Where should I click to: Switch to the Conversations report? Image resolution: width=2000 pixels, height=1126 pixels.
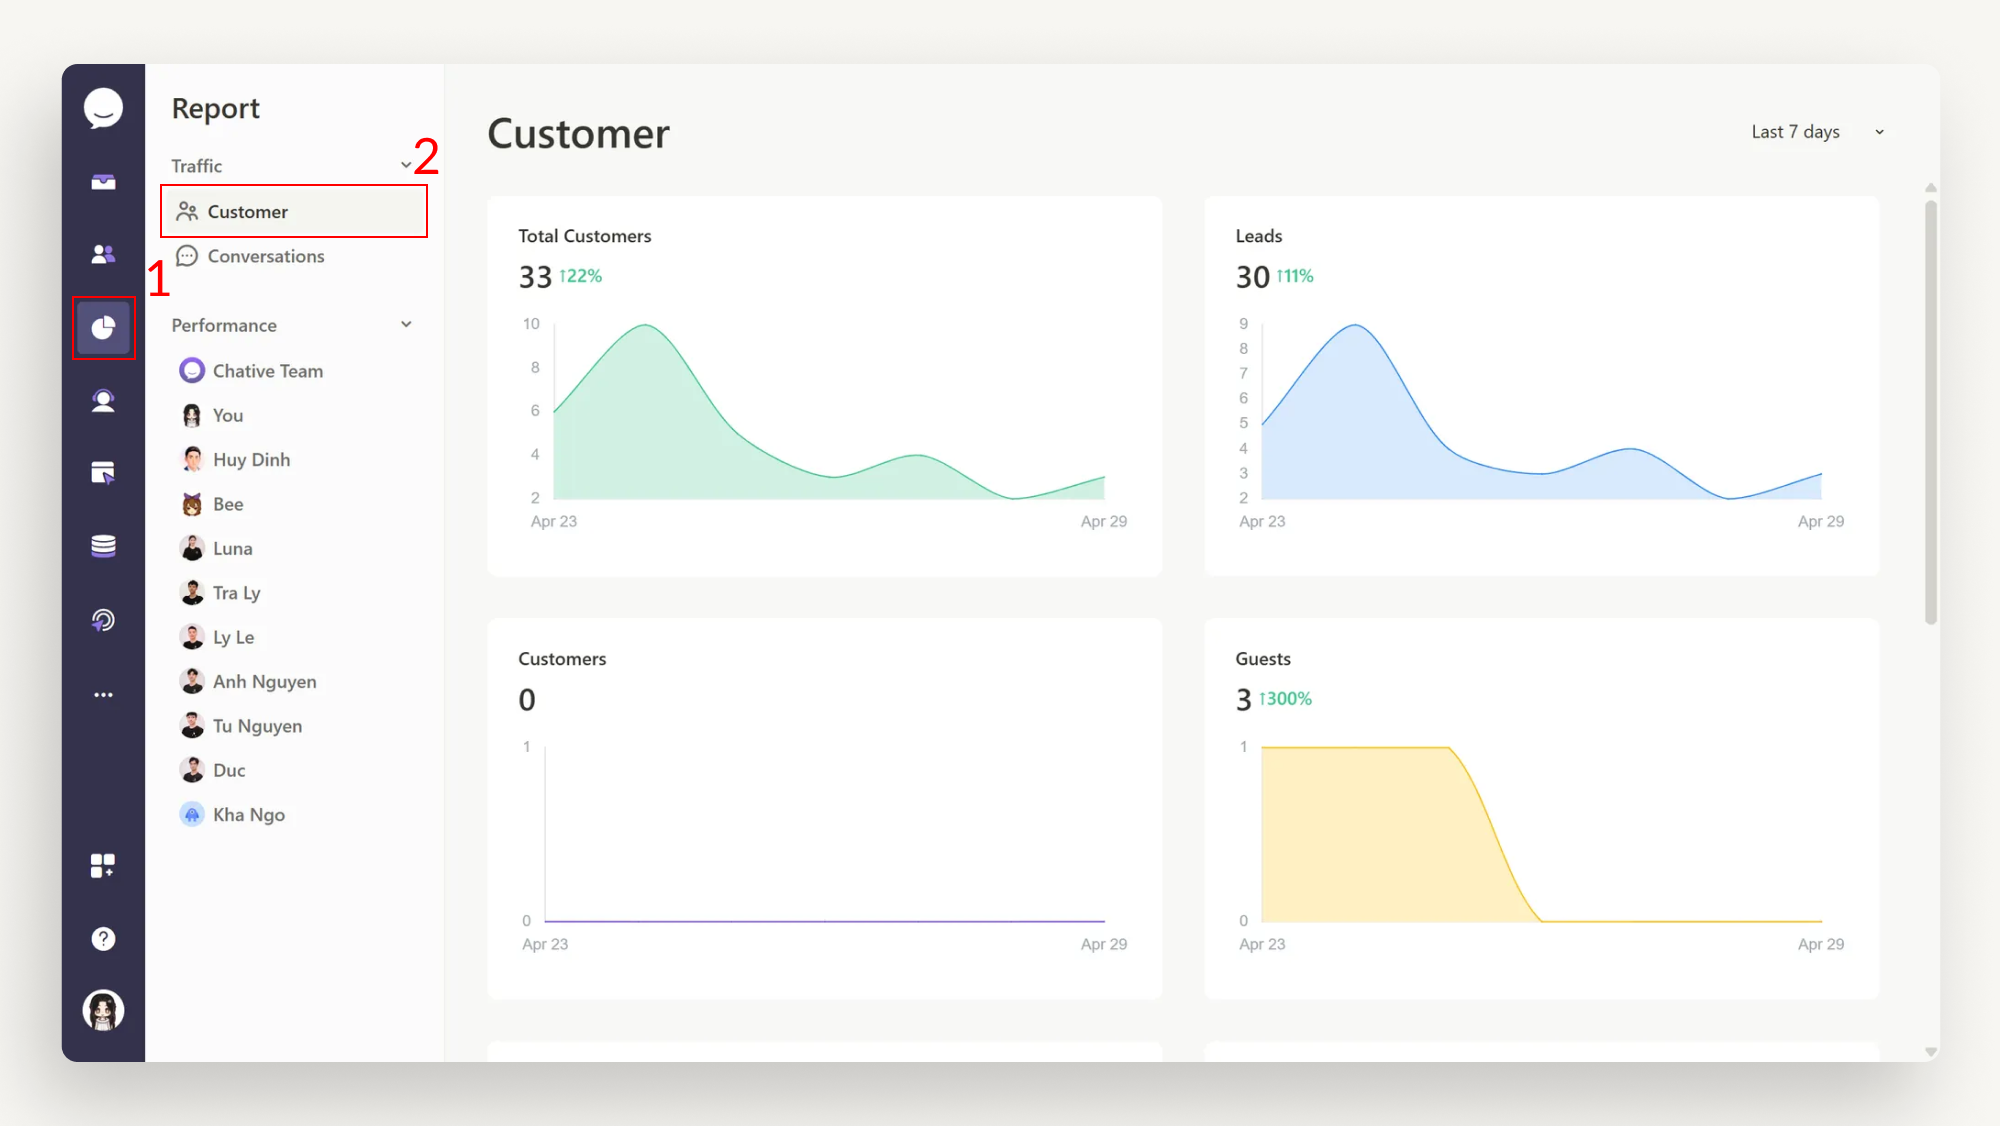[x=265, y=256]
